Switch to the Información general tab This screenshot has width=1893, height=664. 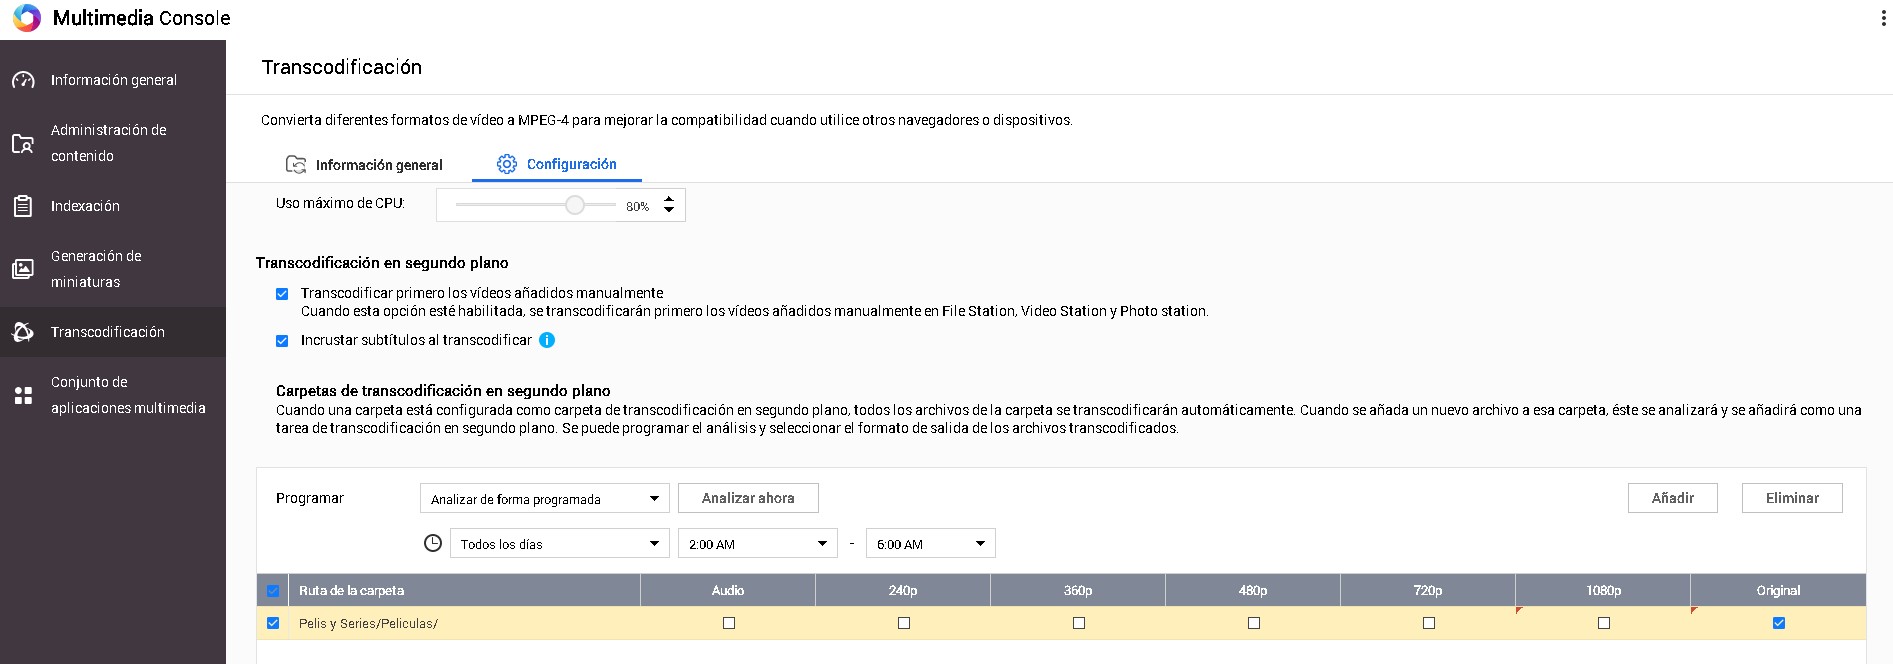364,165
